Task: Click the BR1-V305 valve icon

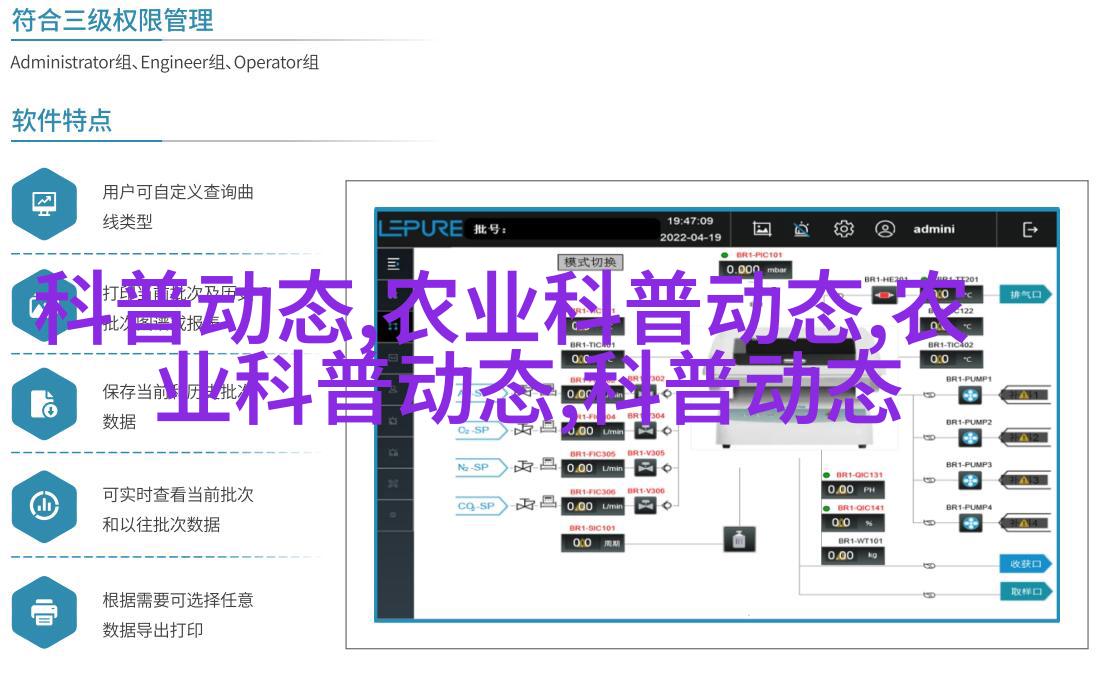Action: click(645, 468)
